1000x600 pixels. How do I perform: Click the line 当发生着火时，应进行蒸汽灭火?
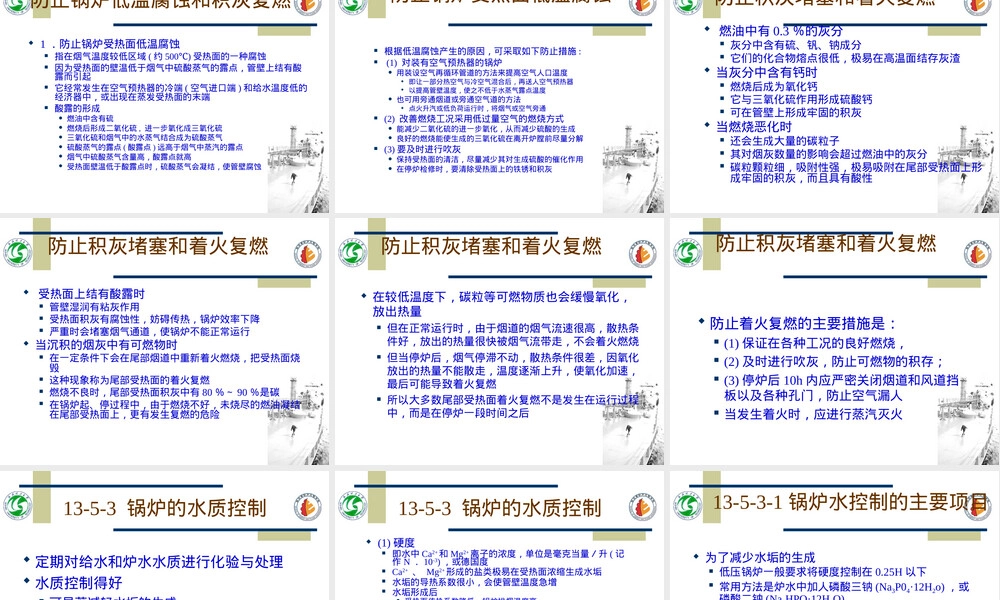tap(813, 414)
